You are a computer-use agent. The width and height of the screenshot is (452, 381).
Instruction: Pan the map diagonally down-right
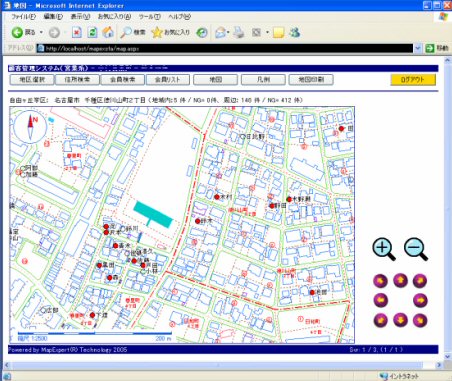tap(420, 320)
